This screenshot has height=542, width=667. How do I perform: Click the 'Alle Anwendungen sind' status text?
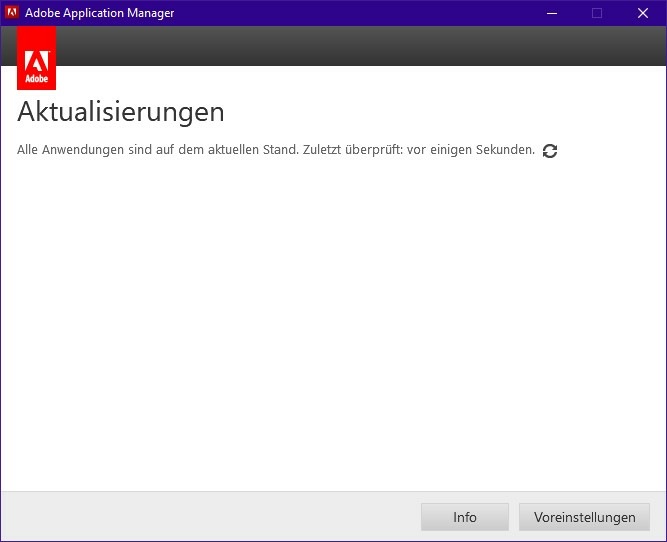point(80,150)
